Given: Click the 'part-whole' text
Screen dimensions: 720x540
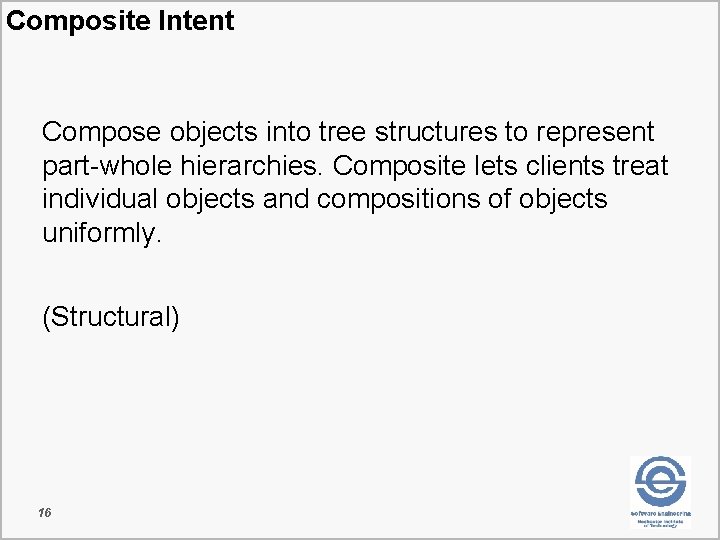Looking at the screenshot, I should [x=107, y=167].
